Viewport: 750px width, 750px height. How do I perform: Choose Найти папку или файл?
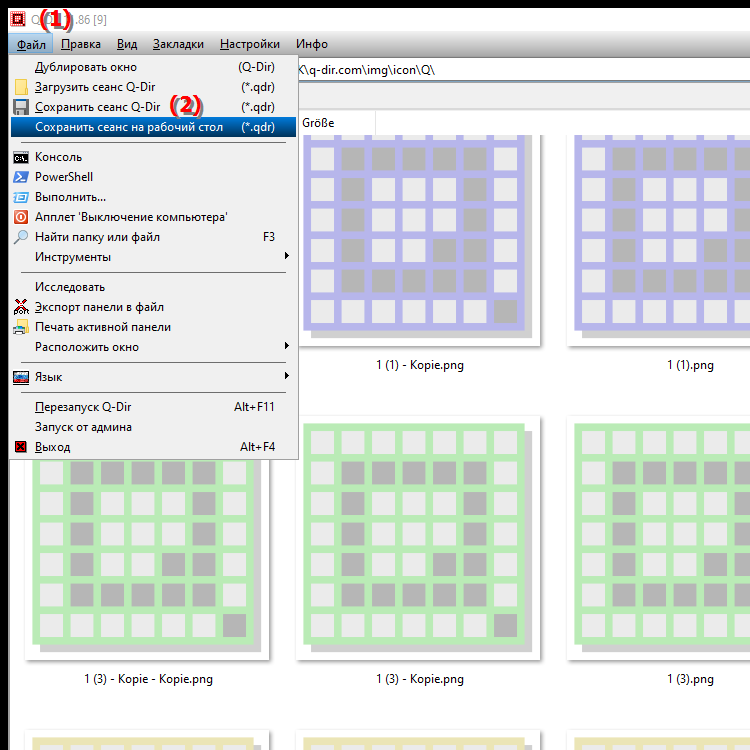[x=153, y=237]
